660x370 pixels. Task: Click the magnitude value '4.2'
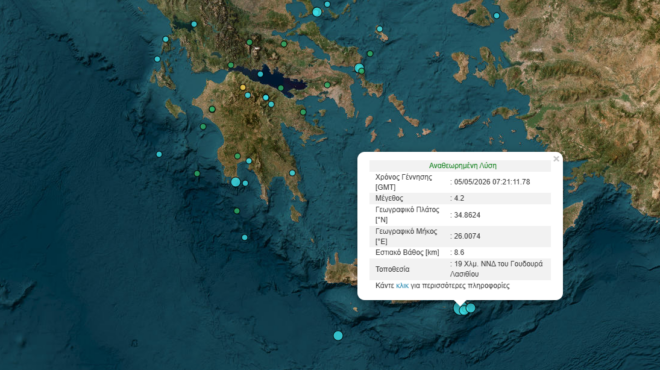459,198
